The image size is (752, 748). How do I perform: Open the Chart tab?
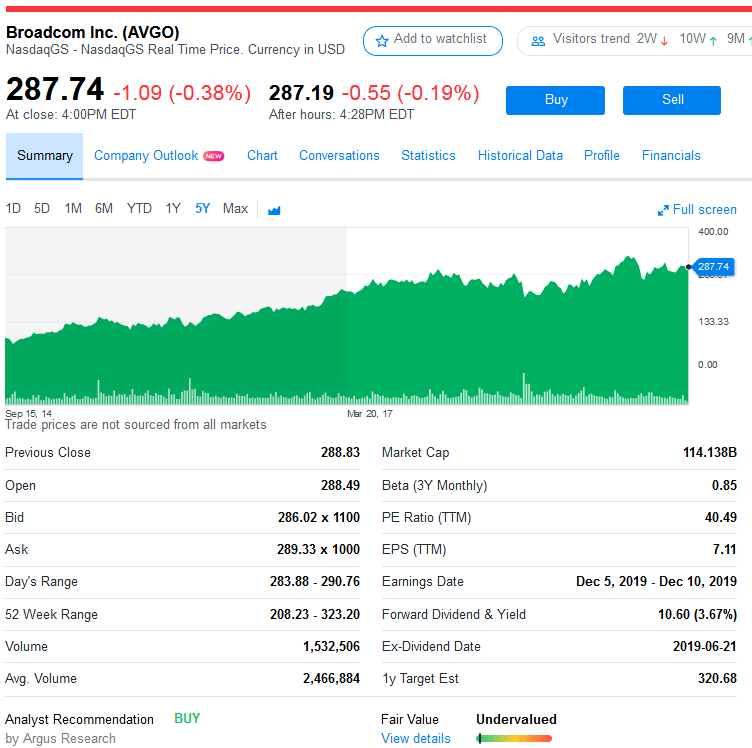coord(262,156)
